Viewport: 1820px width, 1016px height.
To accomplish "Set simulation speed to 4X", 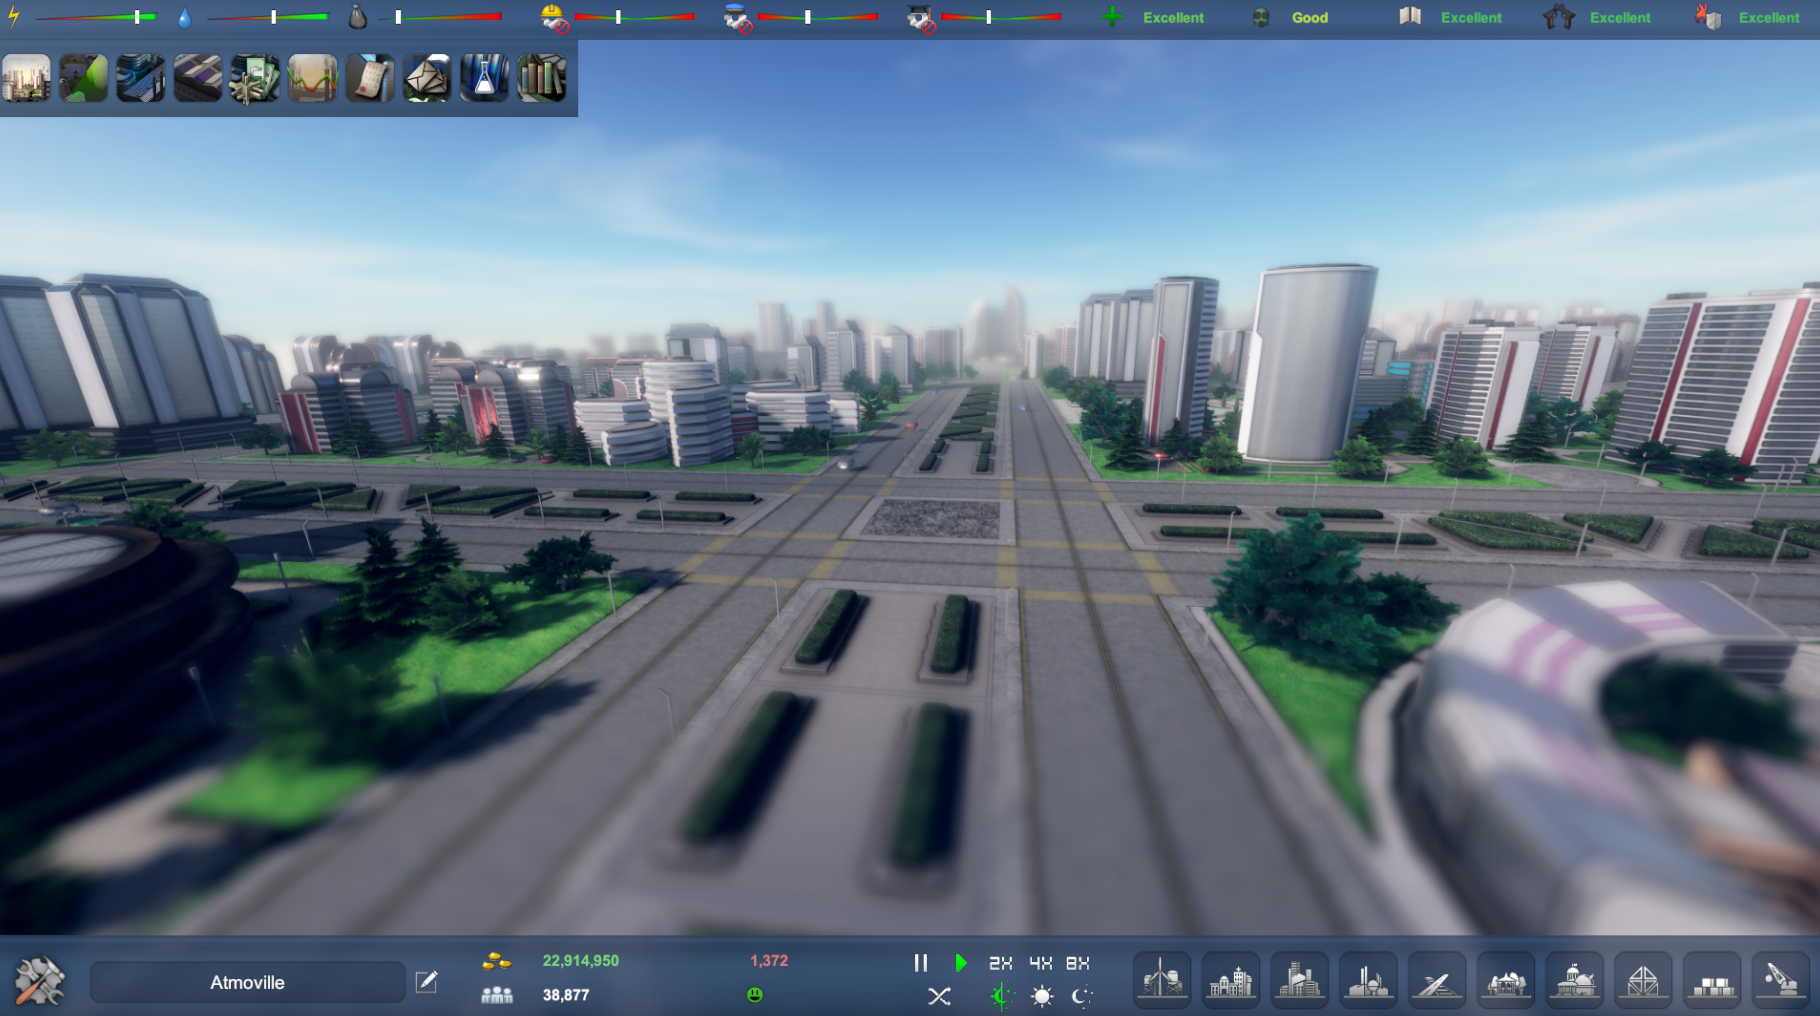I will click(1040, 963).
